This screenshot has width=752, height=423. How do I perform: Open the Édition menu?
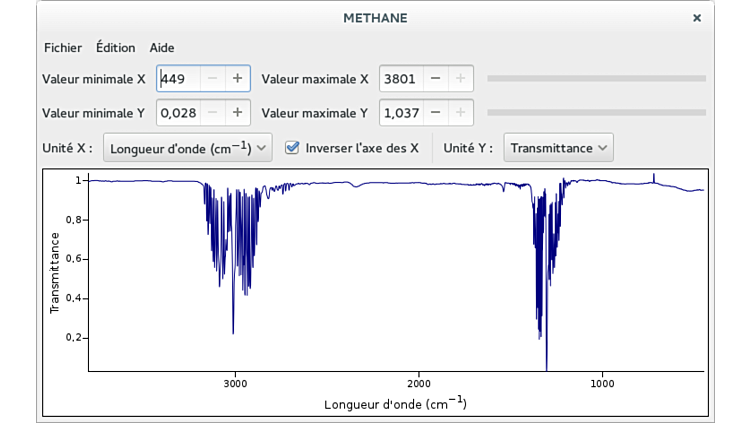(x=115, y=47)
